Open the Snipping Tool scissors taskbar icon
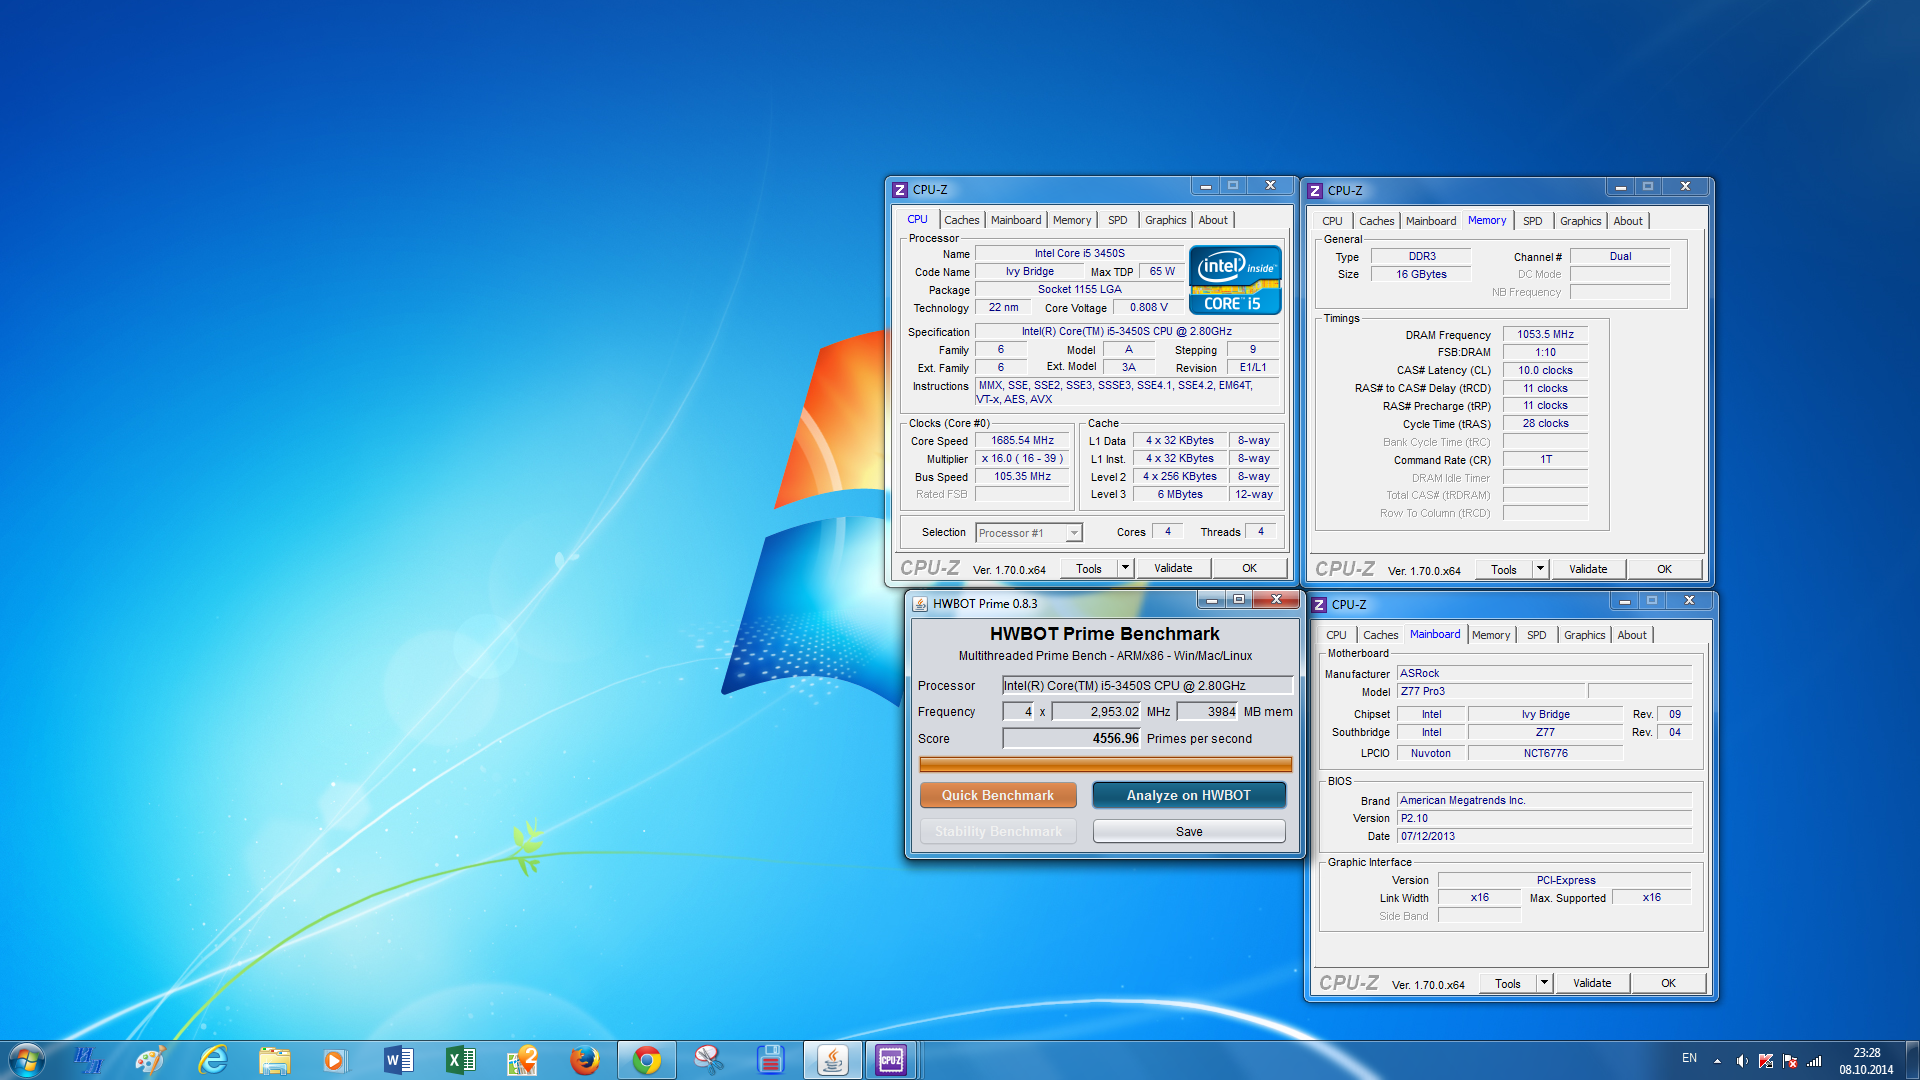The width and height of the screenshot is (1920, 1080). pyautogui.click(x=708, y=1060)
